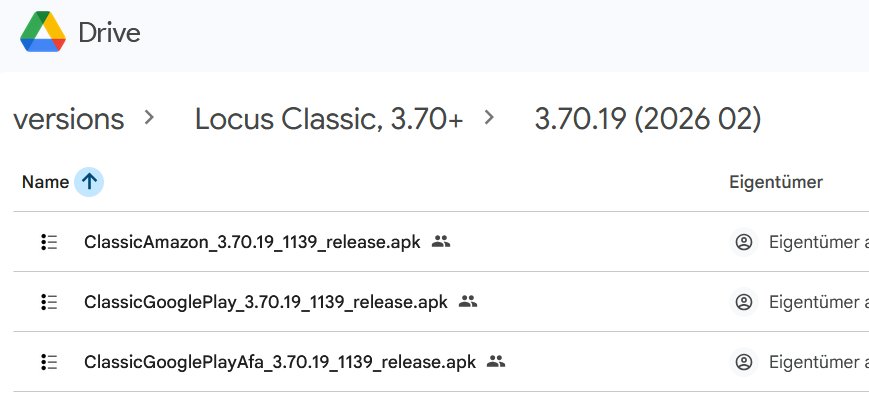Click file type icon for ClassicGooglePlay apk
This screenshot has width=869, height=418.
pos(49,302)
